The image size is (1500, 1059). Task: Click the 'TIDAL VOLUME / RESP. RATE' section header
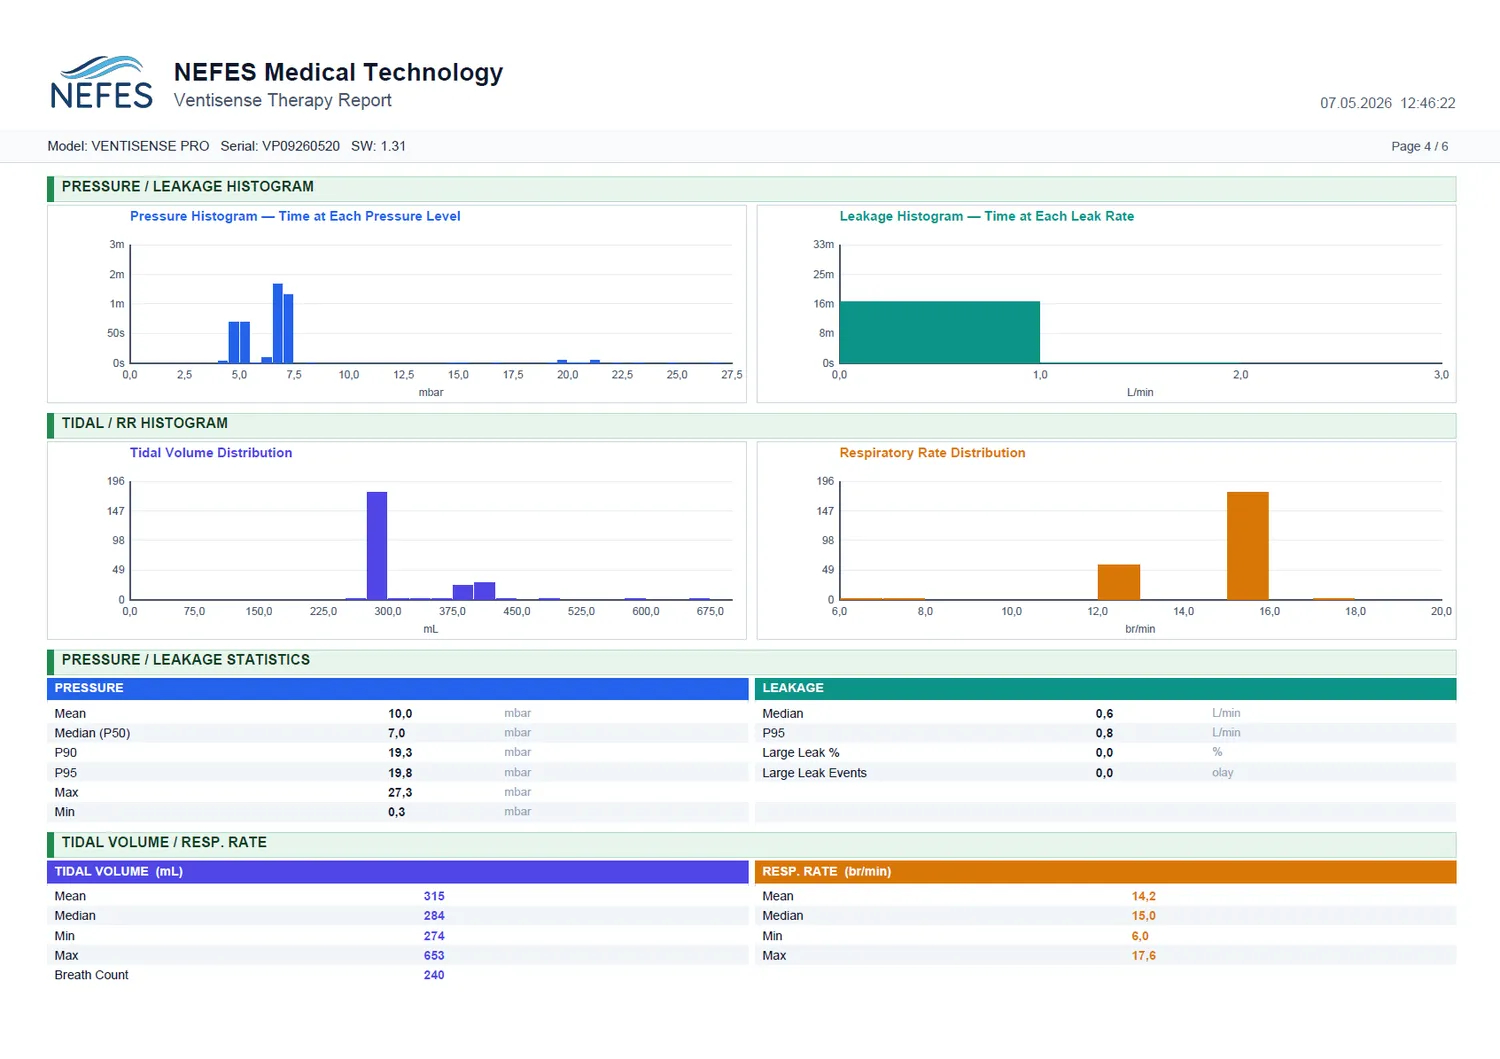tap(751, 843)
